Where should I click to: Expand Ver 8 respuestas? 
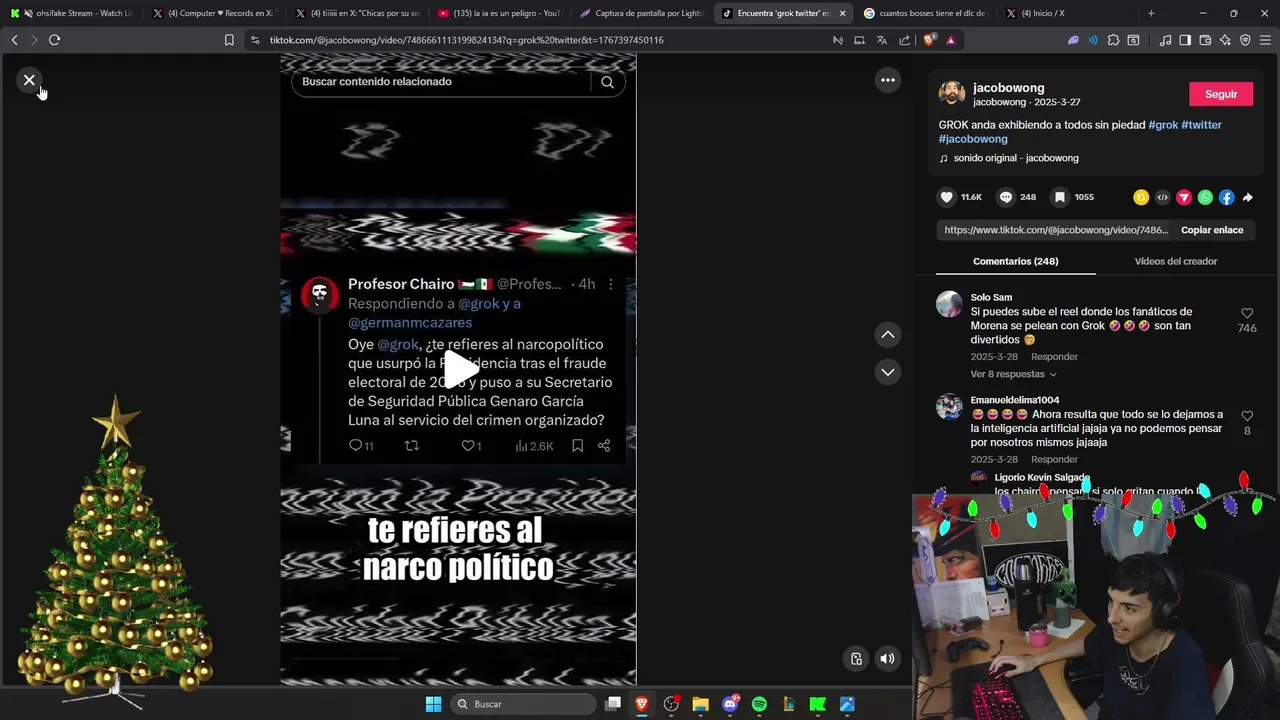[x=1013, y=374]
